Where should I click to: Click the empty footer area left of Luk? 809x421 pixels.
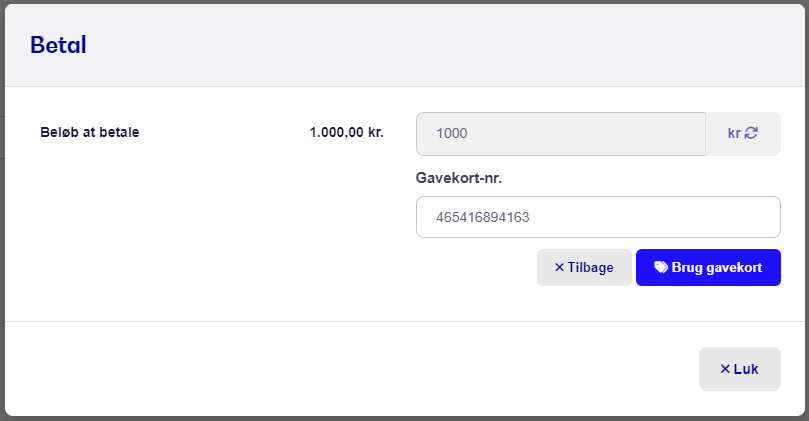(x=351, y=369)
